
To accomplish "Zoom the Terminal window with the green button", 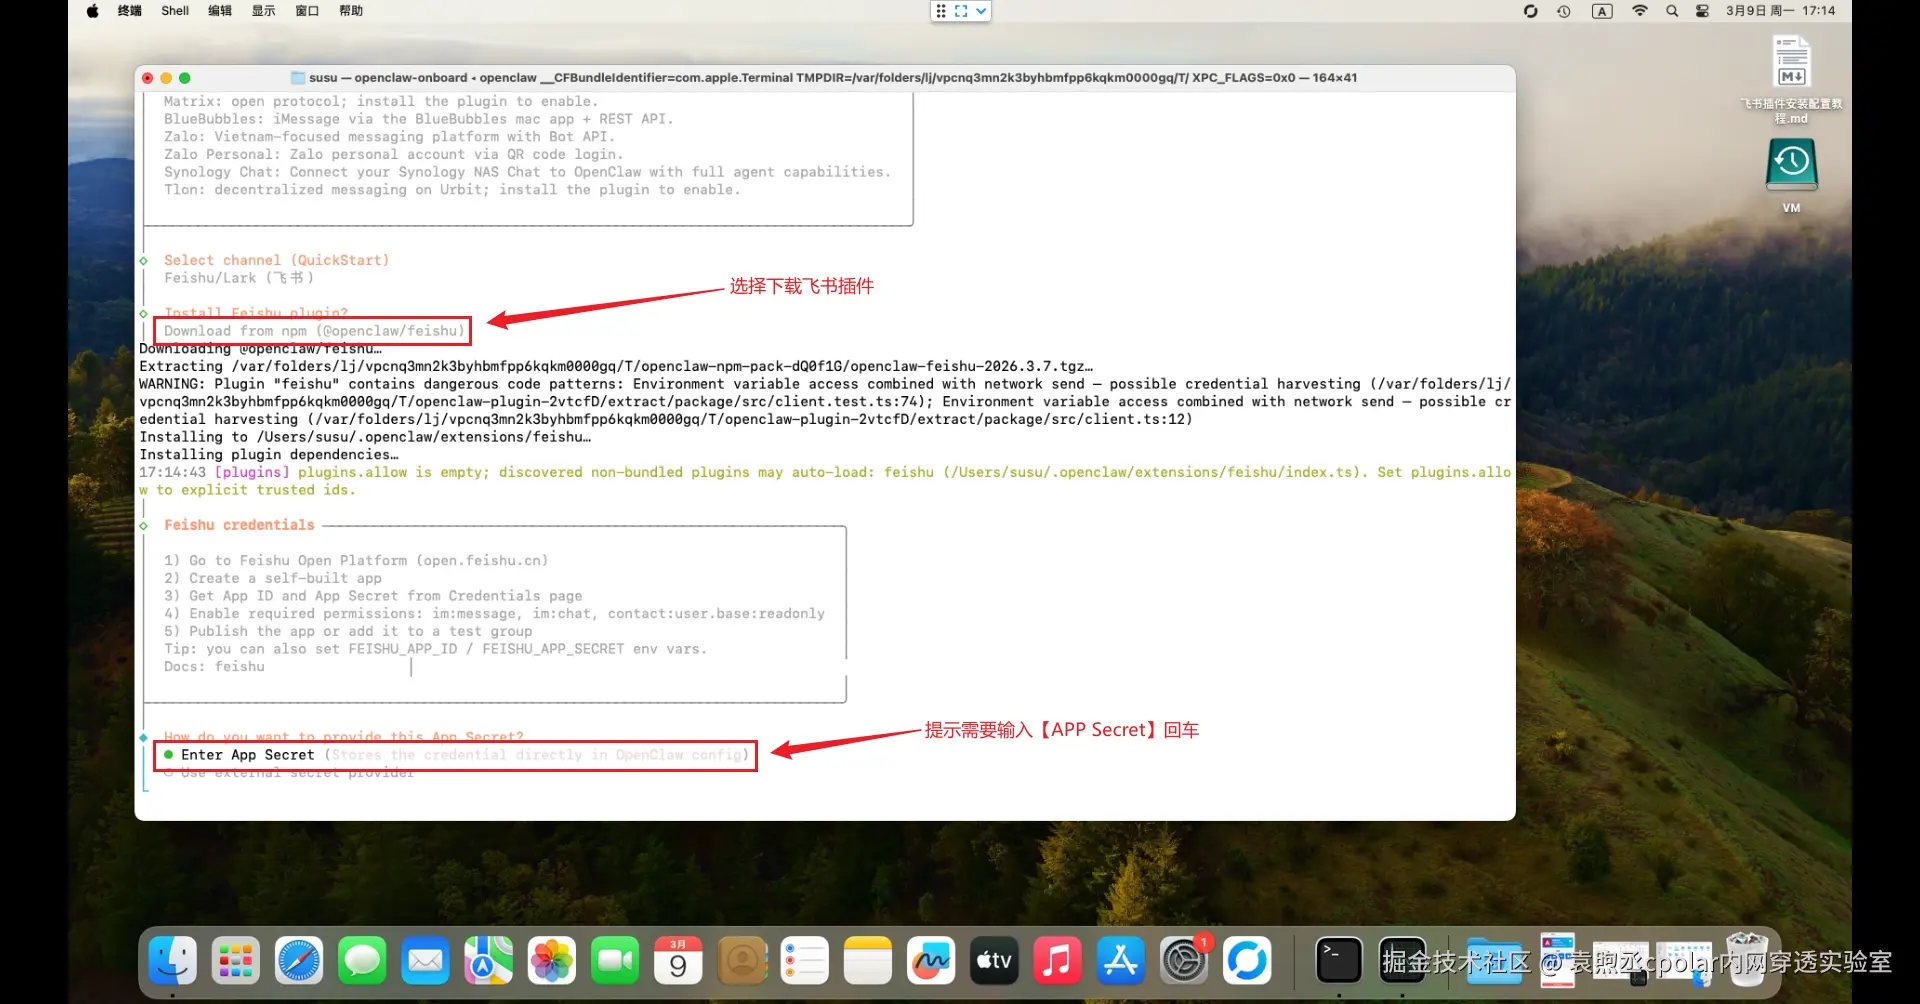I will tap(185, 78).
